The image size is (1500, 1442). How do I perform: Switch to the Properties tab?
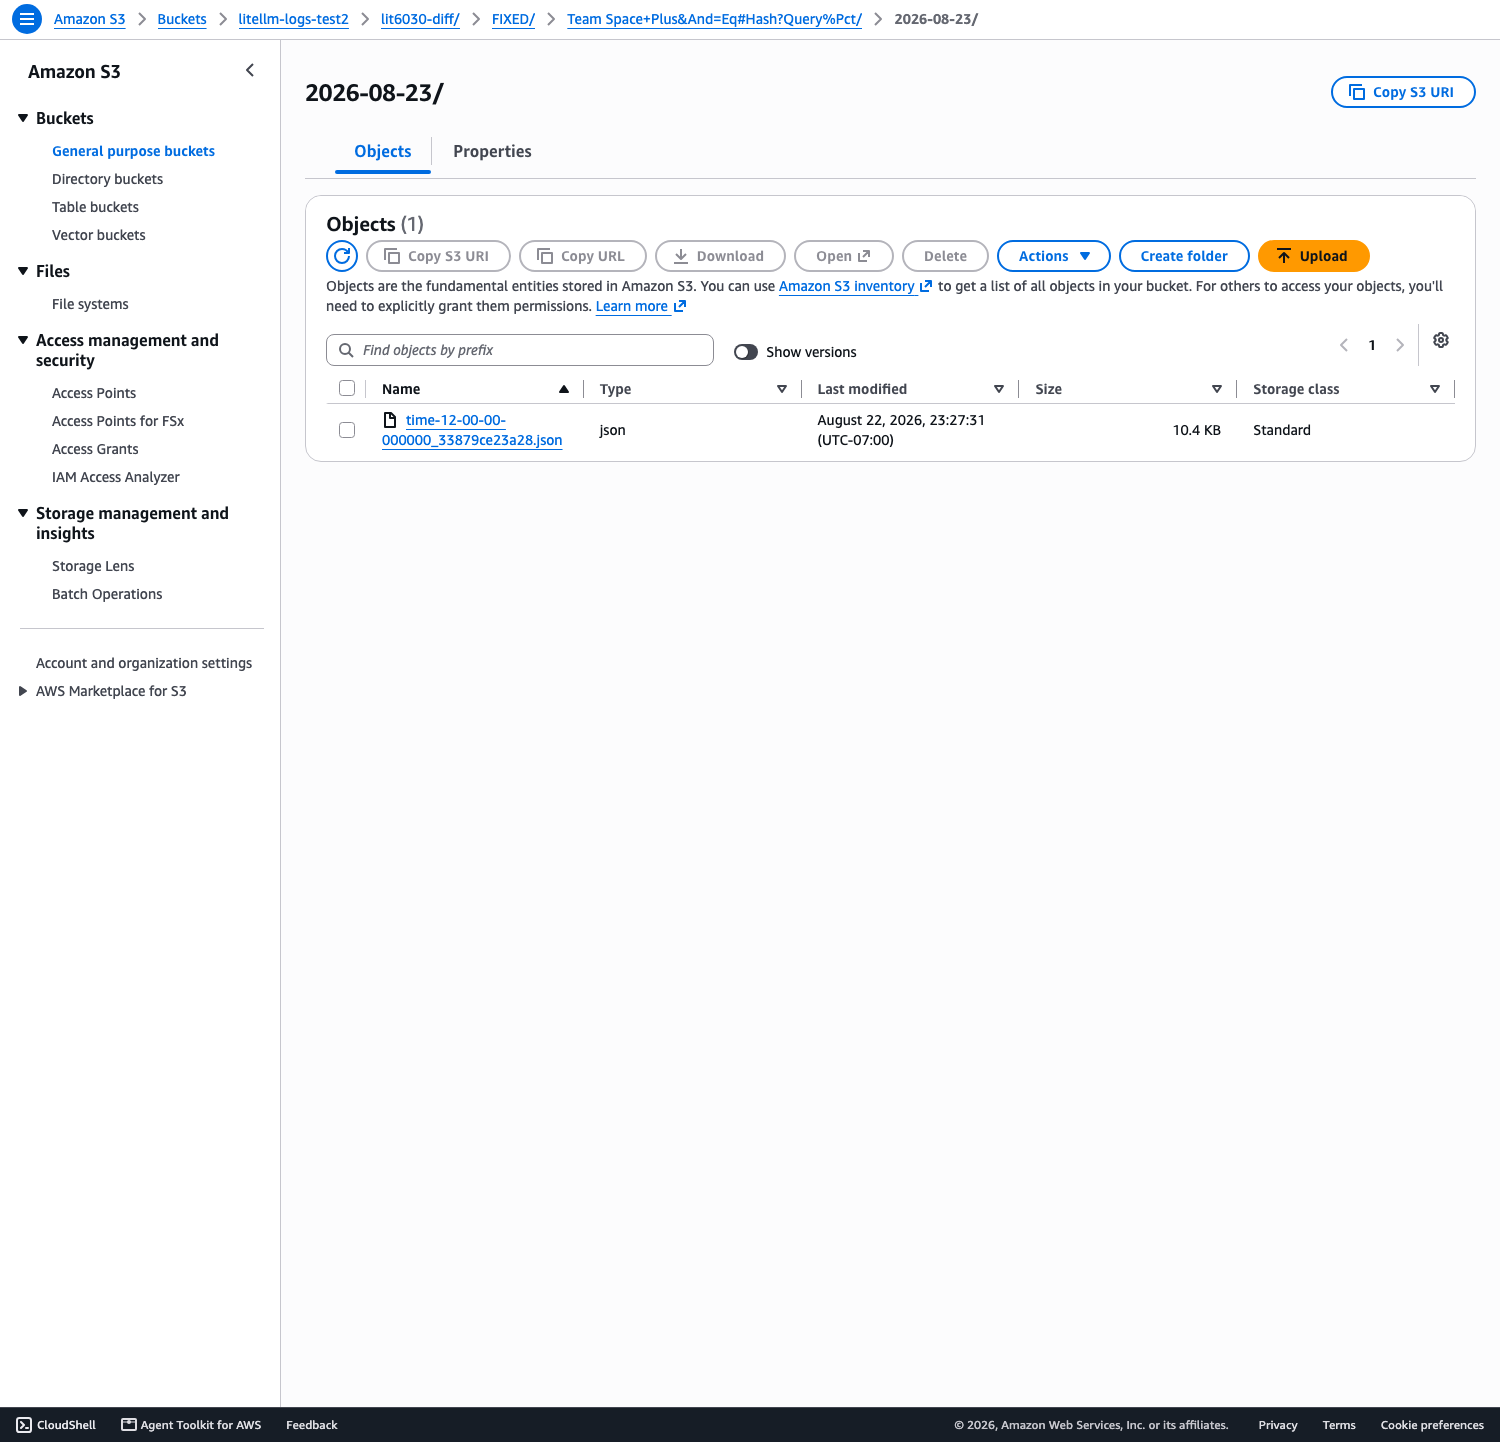pyautogui.click(x=492, y=151)
